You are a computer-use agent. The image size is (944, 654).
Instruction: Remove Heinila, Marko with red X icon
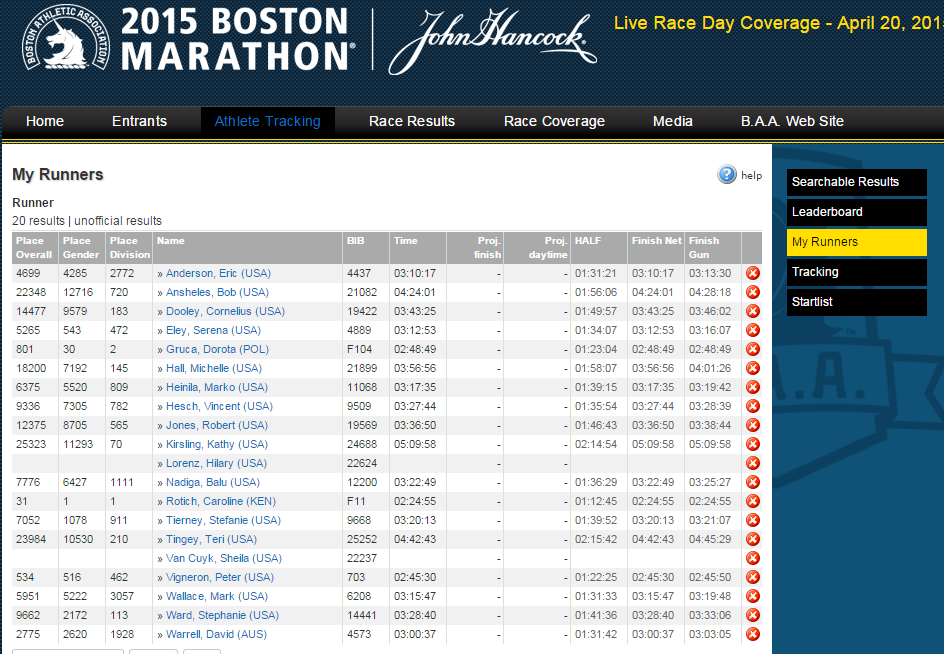(x=753, y=387)
